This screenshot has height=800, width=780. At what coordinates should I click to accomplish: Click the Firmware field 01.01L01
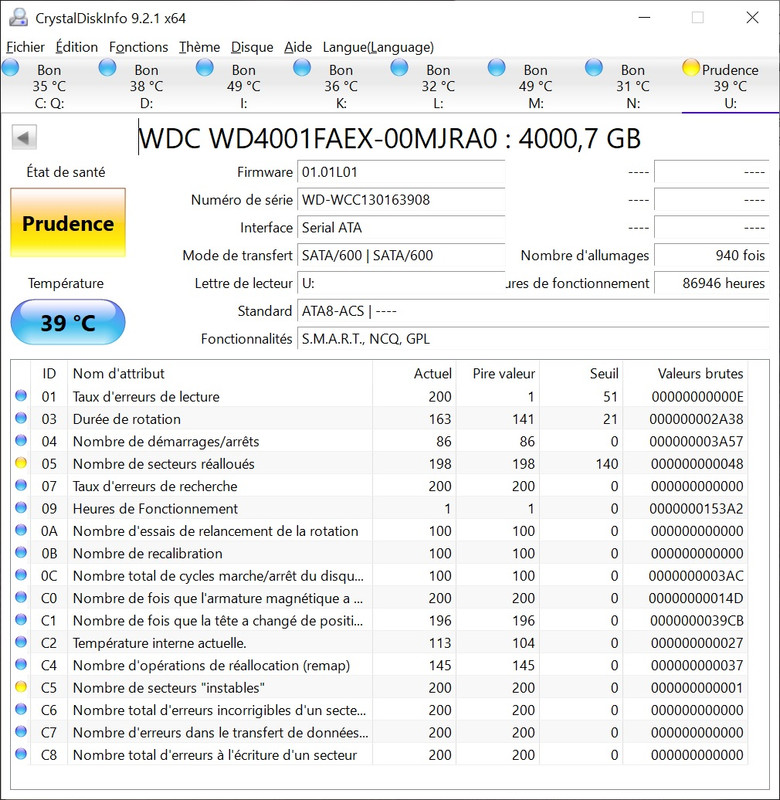pos(401,172)
